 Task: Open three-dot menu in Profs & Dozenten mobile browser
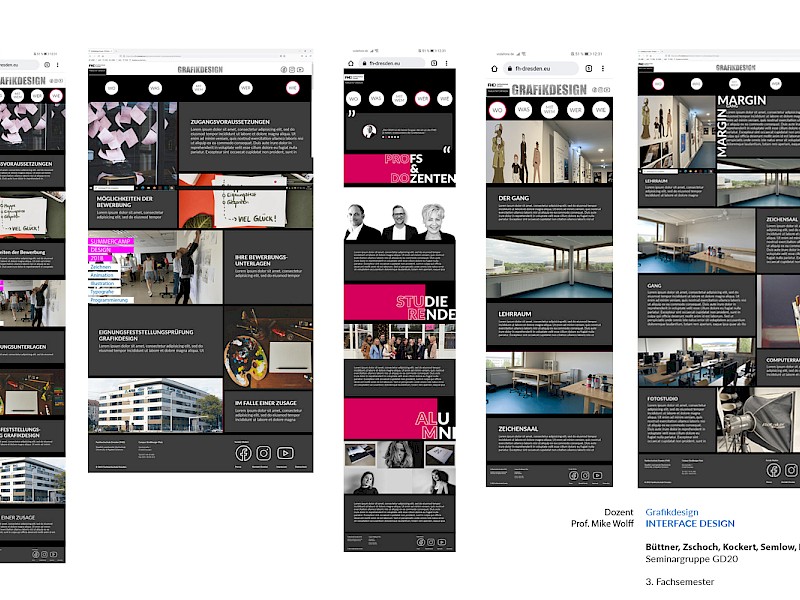(446, 63)
